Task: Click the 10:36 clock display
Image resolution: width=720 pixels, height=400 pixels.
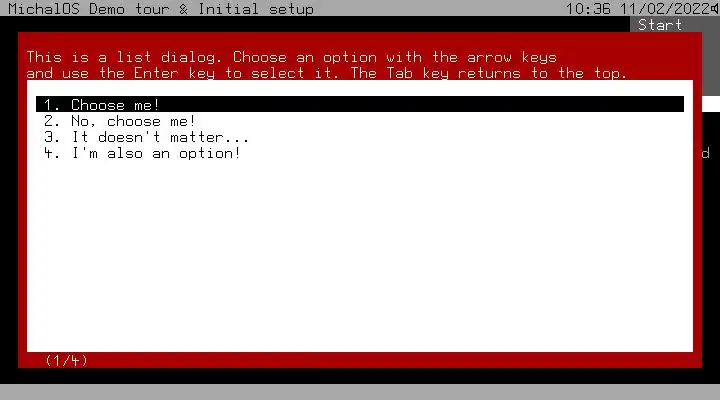Action: [588, 9]
